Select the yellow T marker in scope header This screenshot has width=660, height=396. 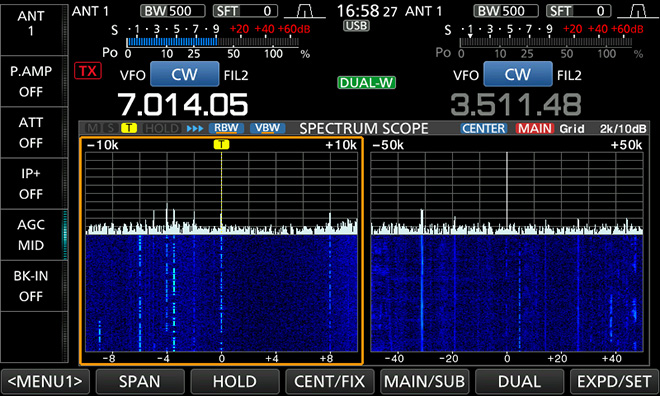tap(129, 128)
